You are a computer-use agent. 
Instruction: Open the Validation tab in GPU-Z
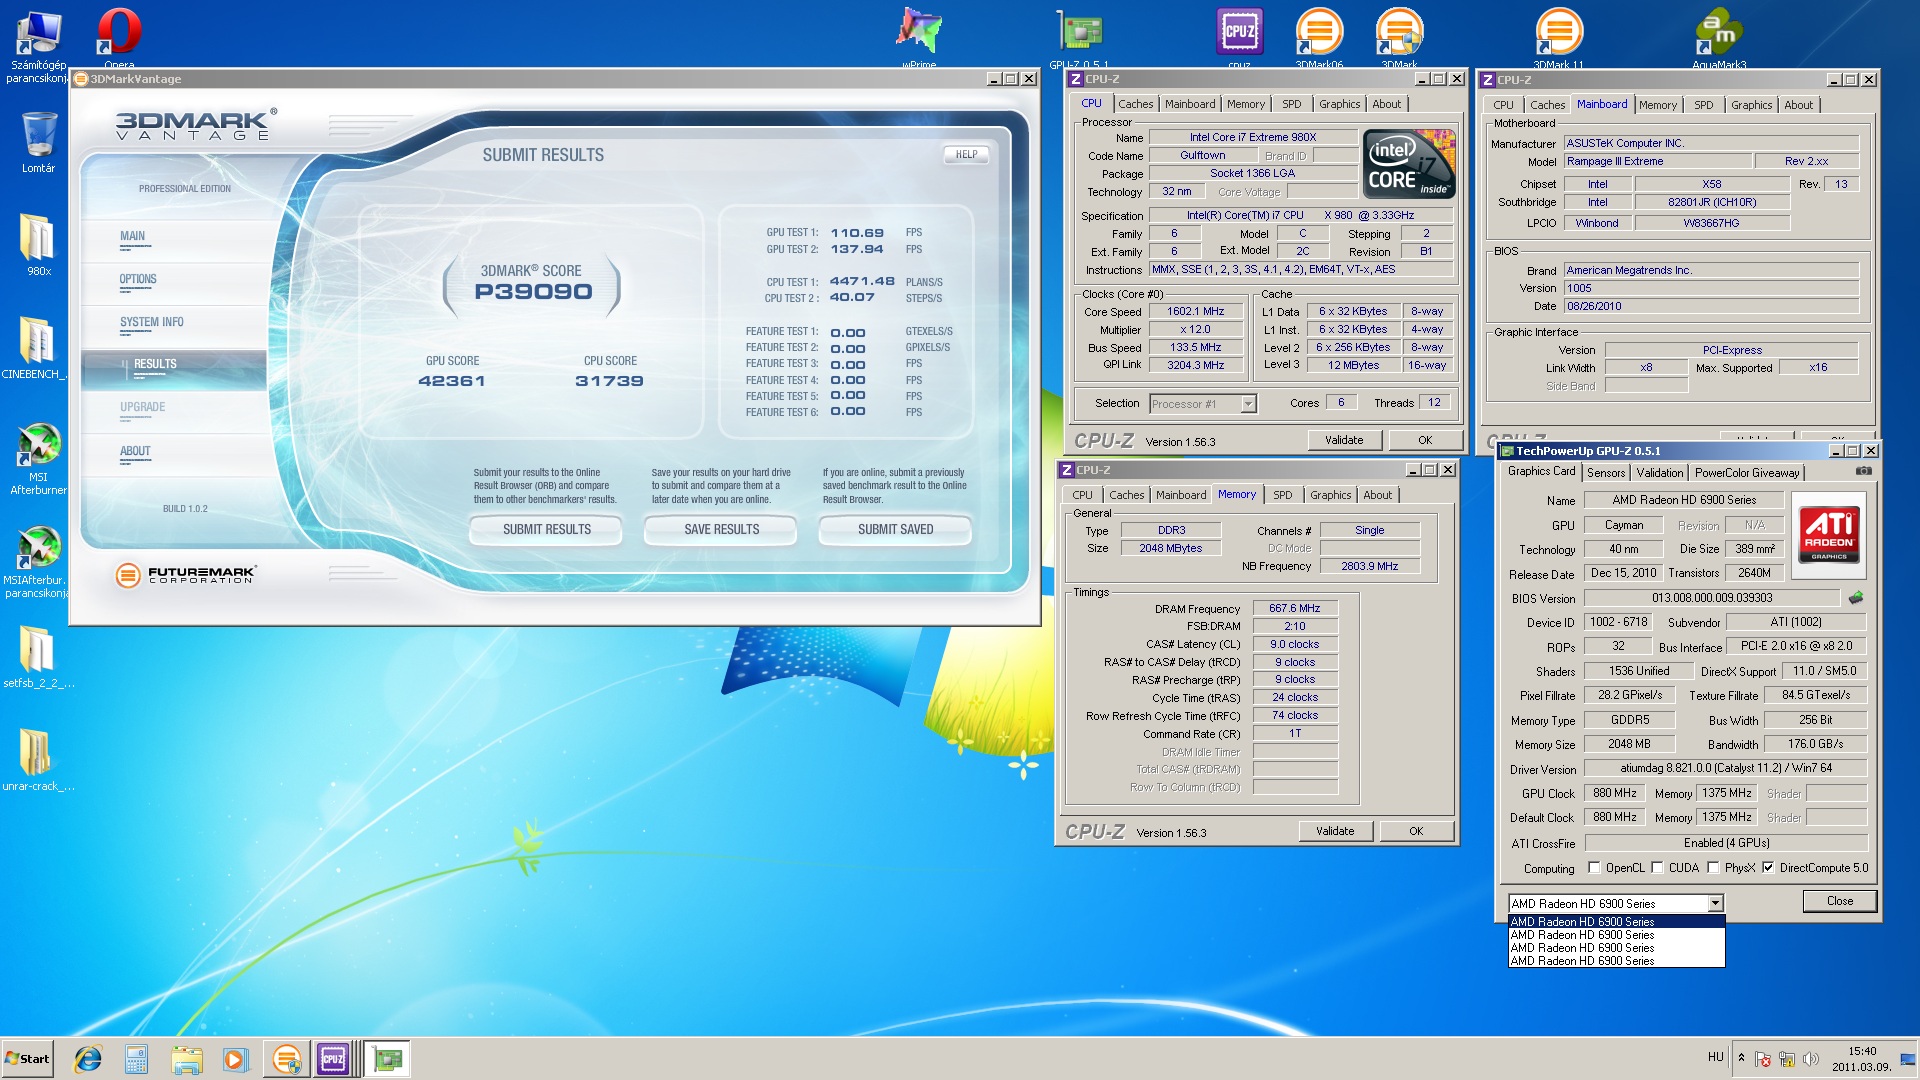click(x=1659, y=473)
